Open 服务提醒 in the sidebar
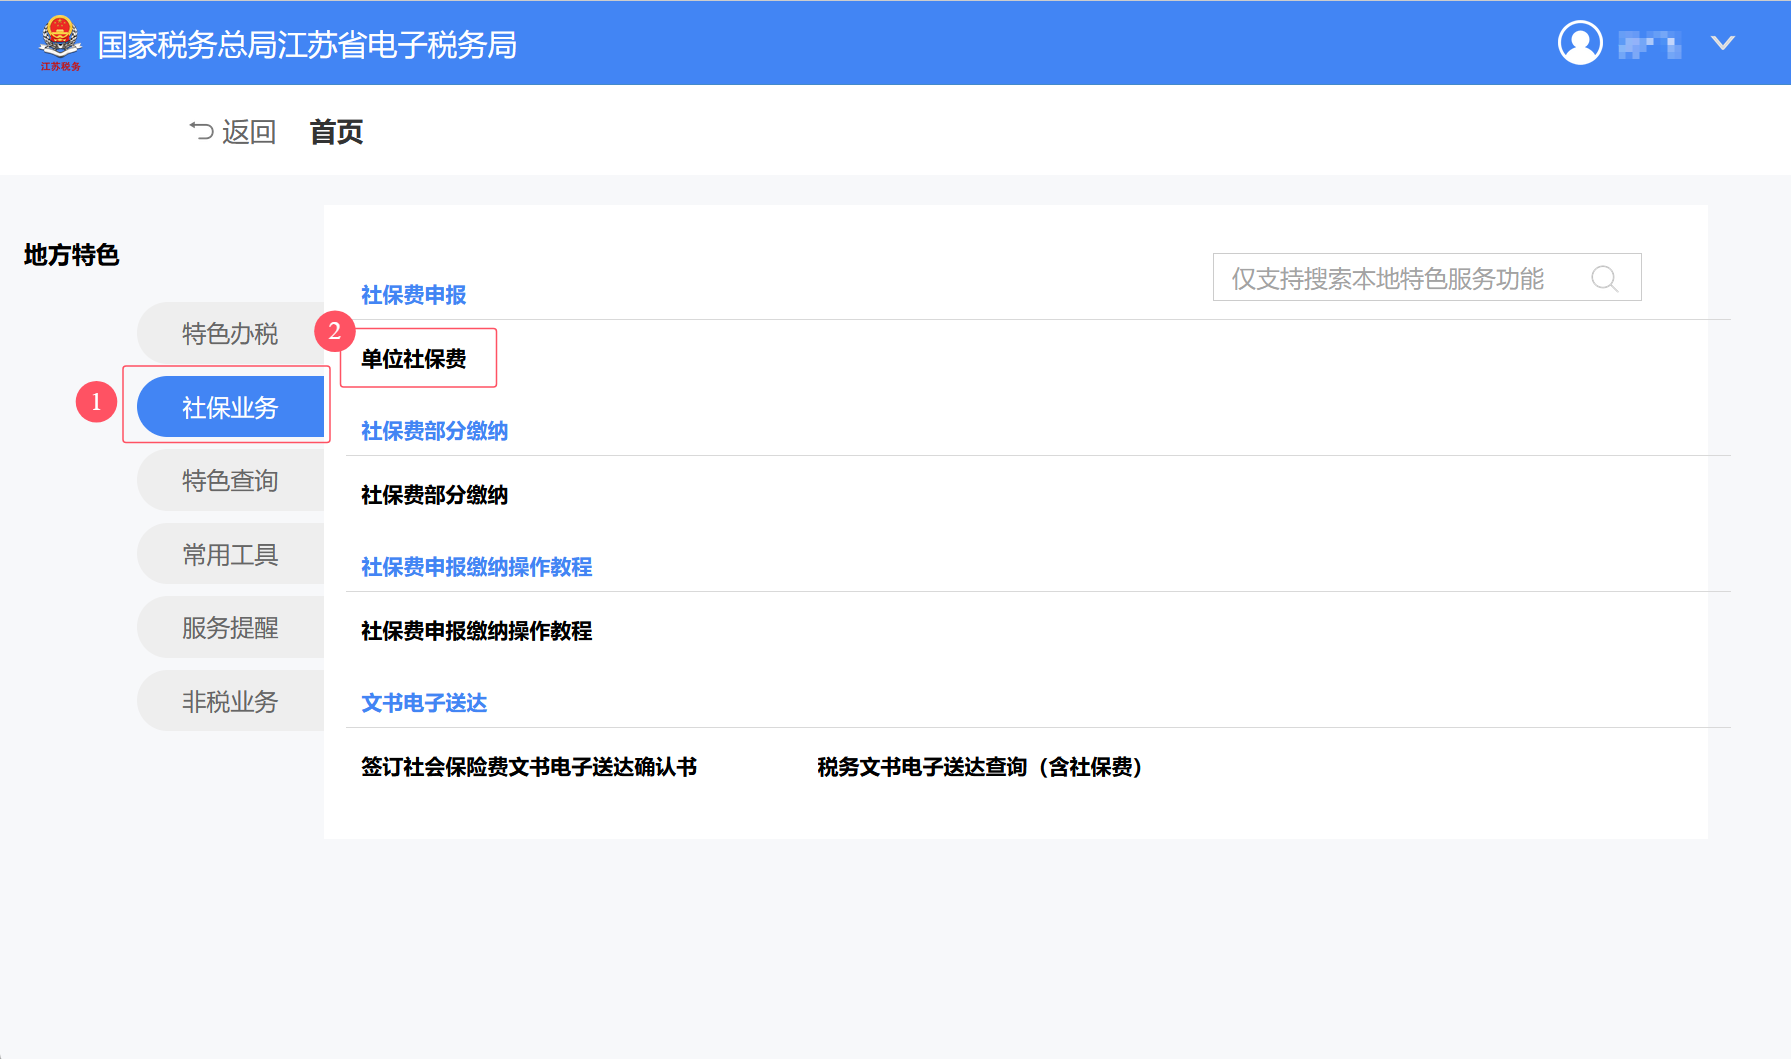Screen dimensions: 1791x1059 click(x=228, y=627)
